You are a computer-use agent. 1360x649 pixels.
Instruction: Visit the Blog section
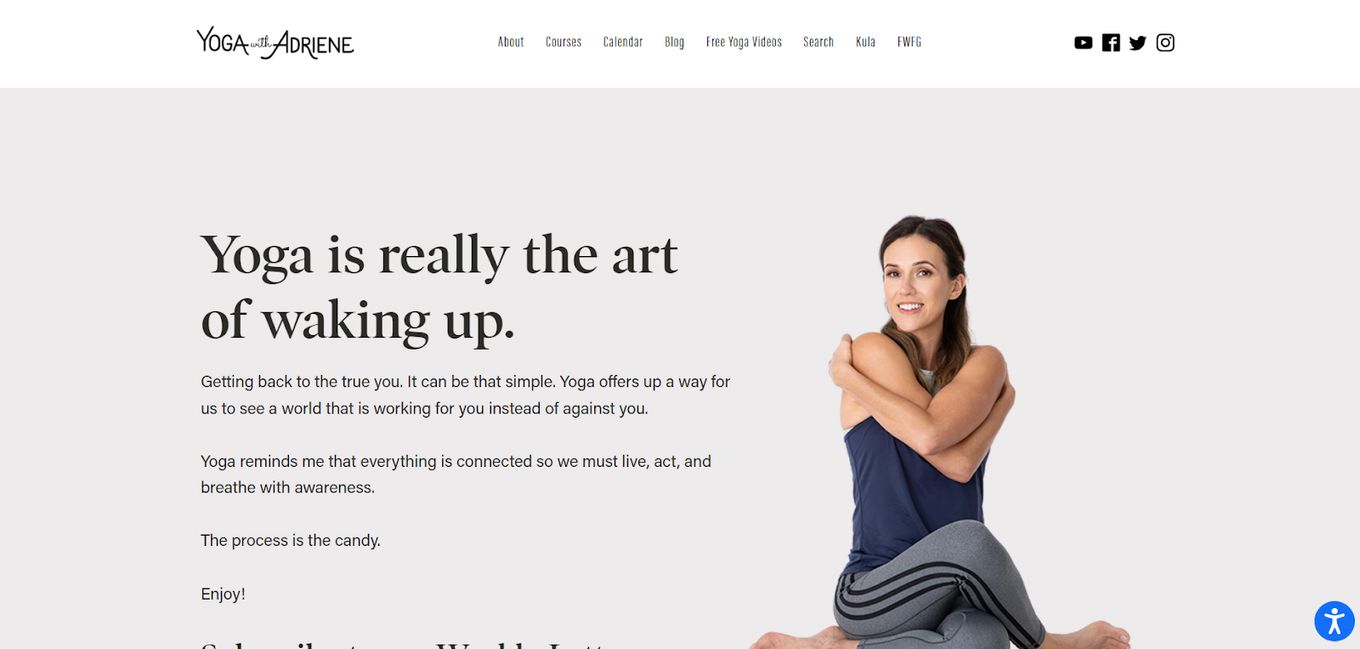click(674, 42)
